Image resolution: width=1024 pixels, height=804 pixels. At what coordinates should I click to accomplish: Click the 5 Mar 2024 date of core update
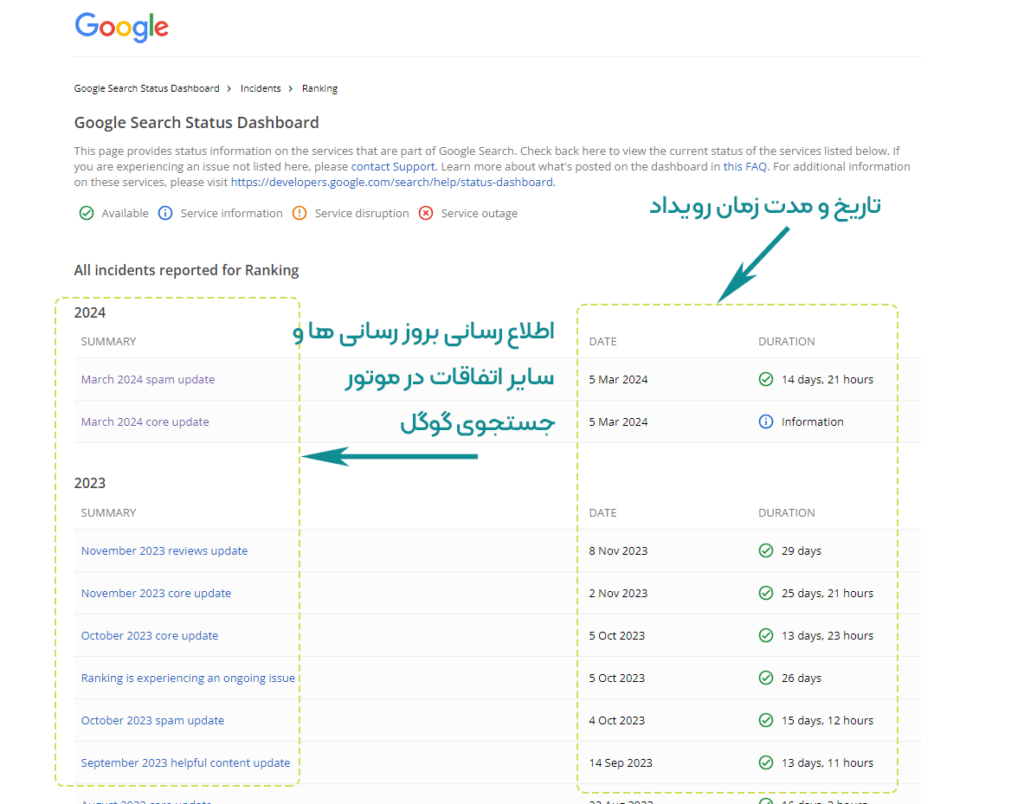click(618, 422)
